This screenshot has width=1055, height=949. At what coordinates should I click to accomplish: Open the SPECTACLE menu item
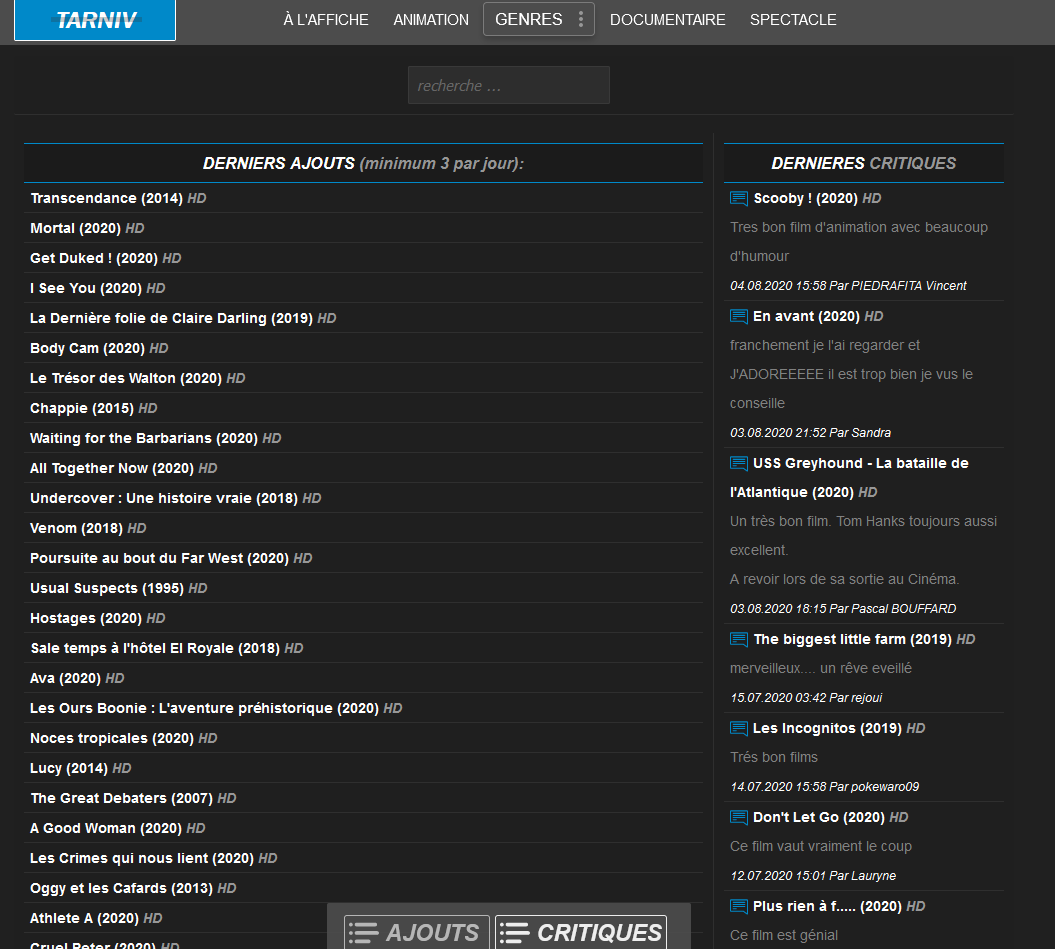(x=793, y=20)
